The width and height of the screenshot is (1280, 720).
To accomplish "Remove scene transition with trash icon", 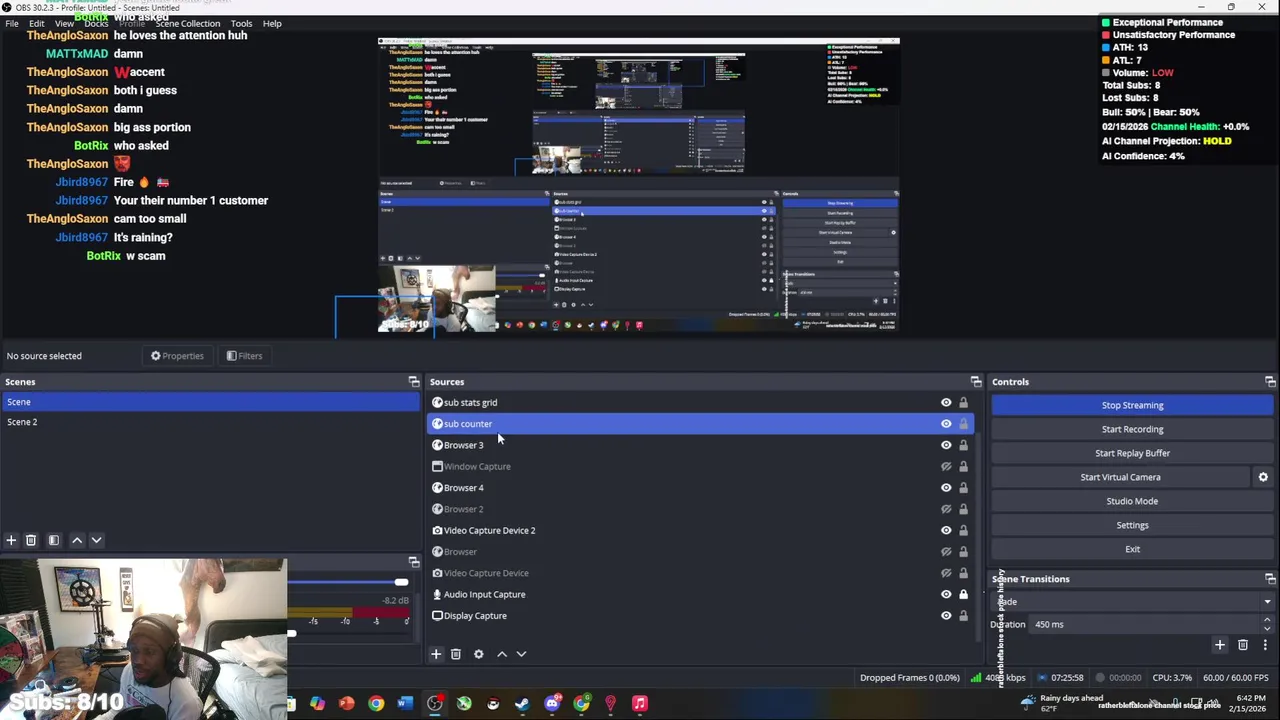I will pos(1243,646).
